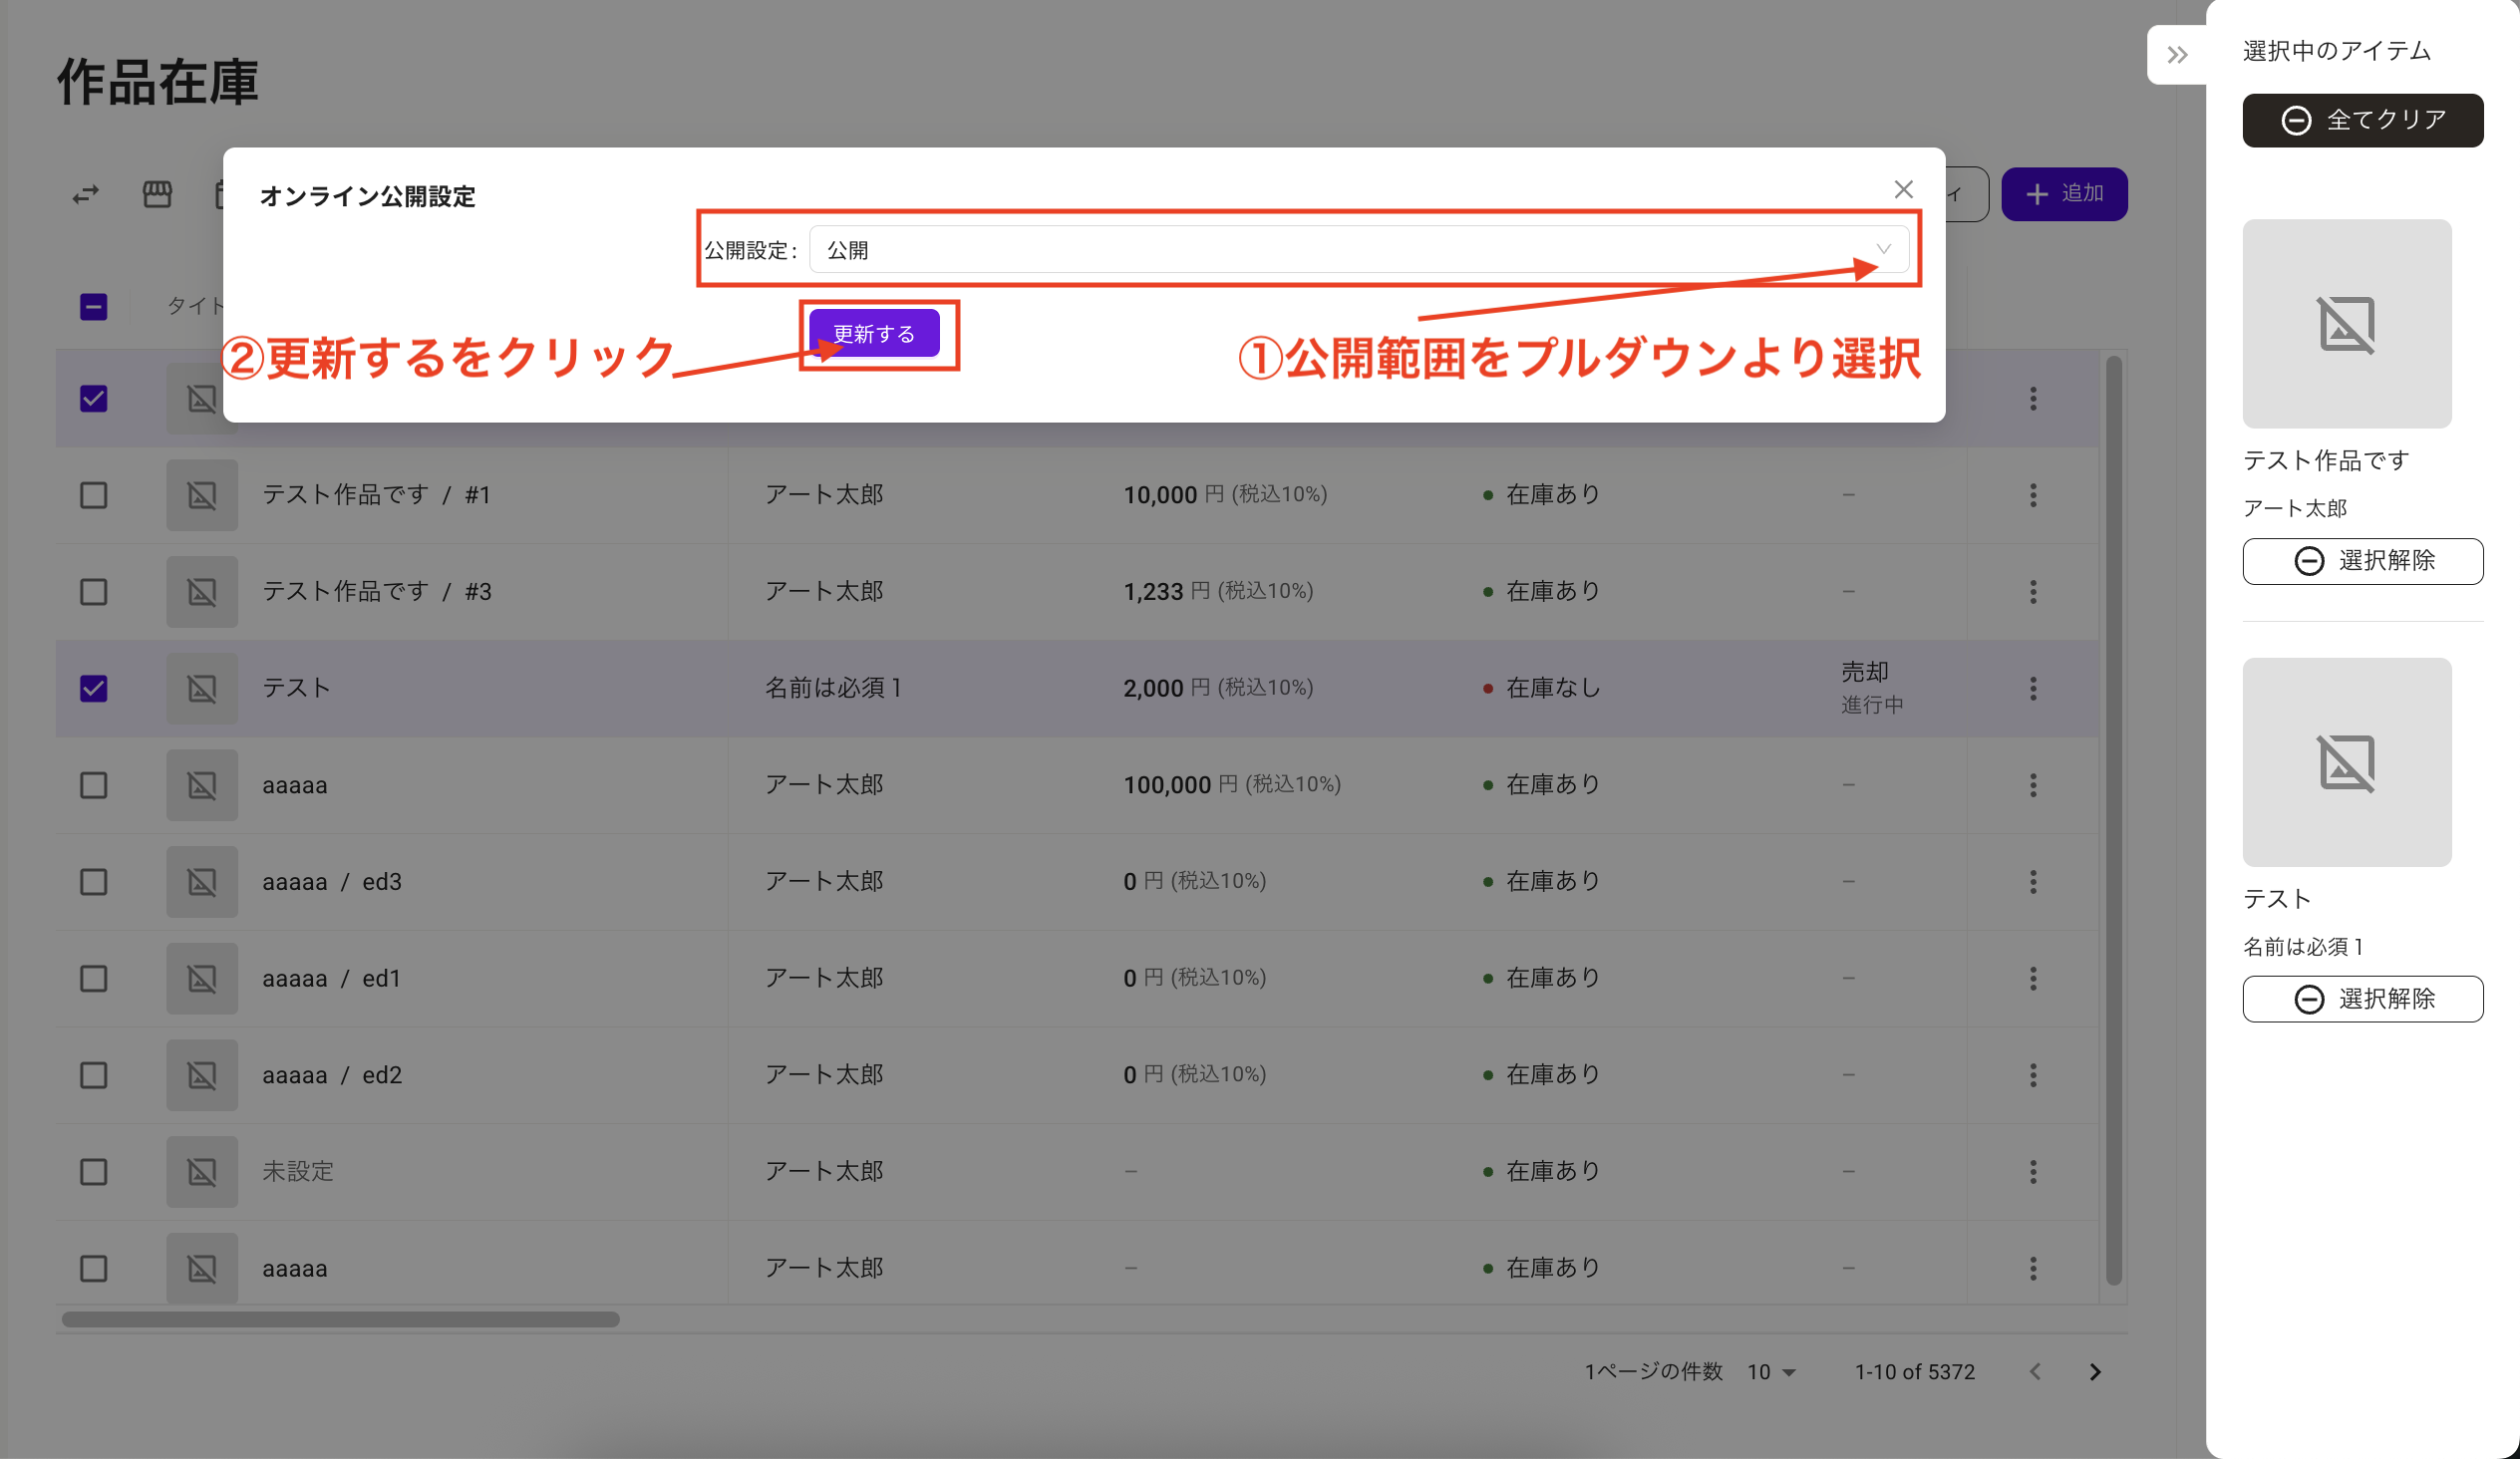Close the オンライン公開設定 dialog
2520x1459 pixels.
point(1903,190)
